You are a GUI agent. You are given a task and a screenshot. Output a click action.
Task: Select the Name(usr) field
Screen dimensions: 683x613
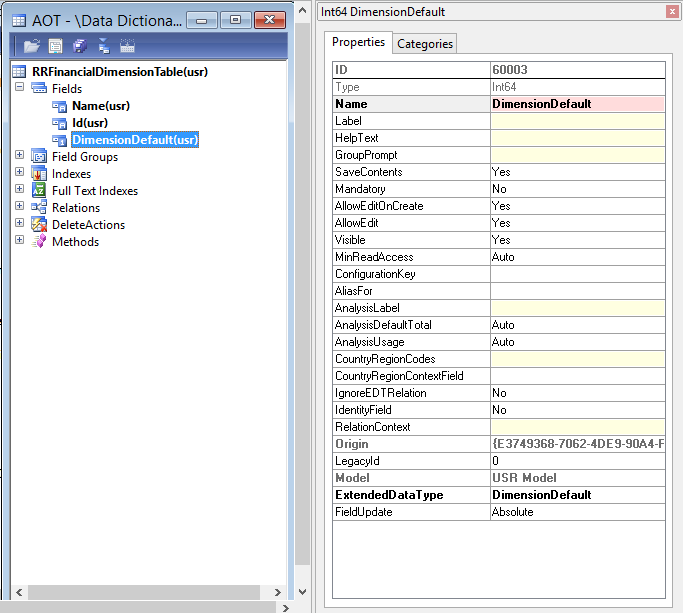pos(101,106)
